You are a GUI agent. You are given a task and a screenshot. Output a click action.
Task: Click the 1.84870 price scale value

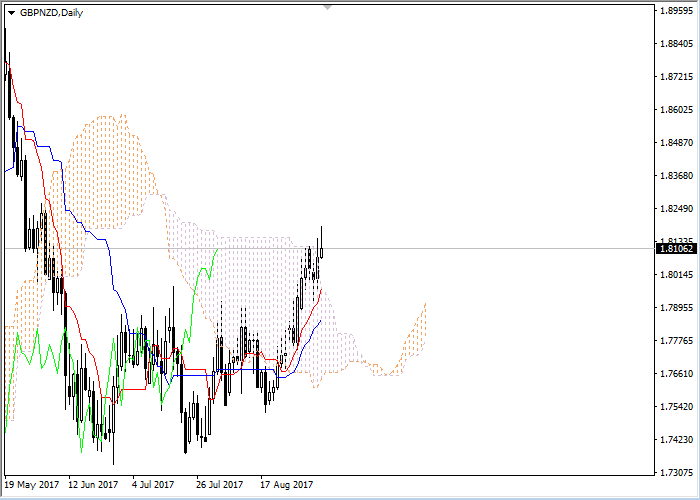tap(677, 142)
